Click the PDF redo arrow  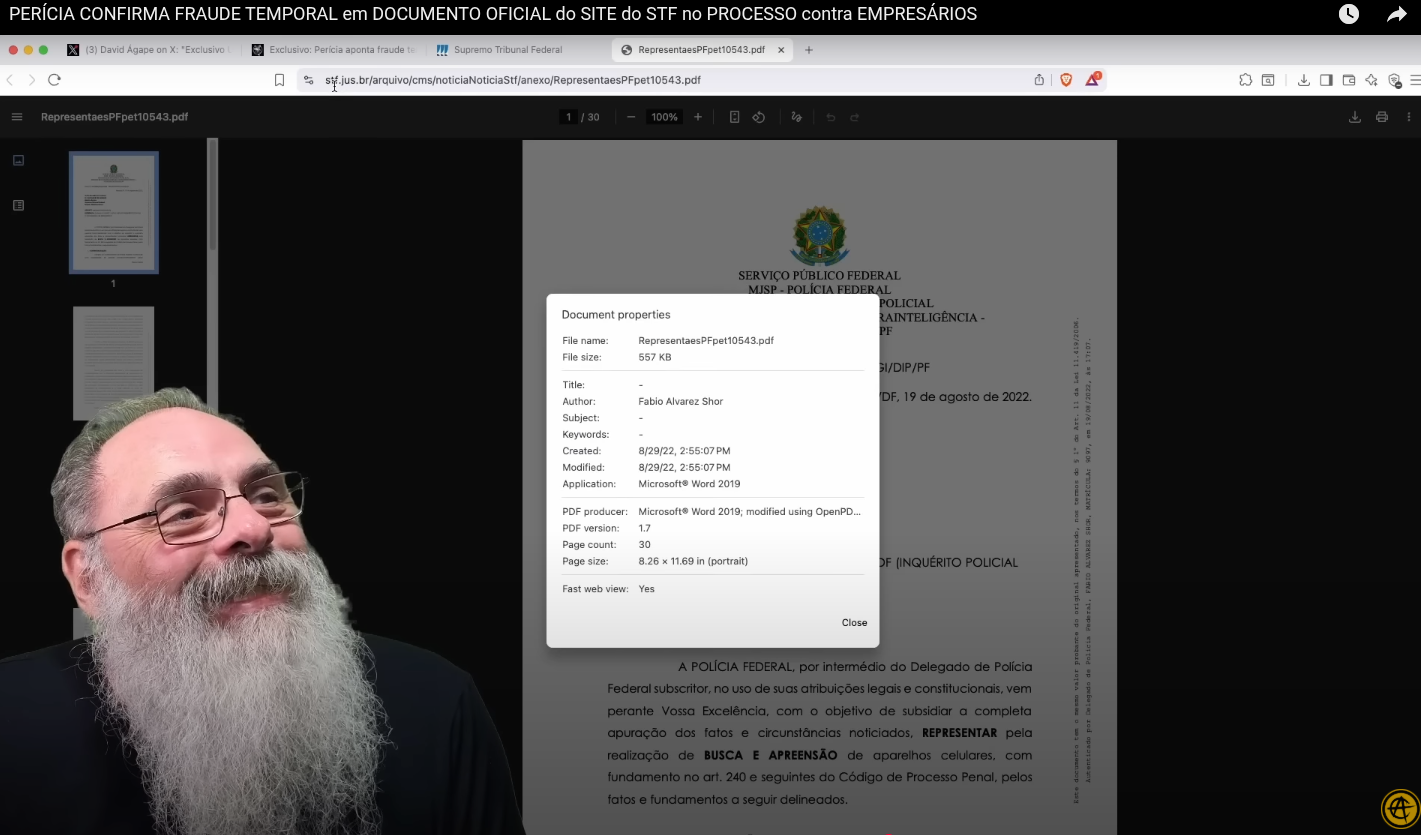(x=855, y=117)
